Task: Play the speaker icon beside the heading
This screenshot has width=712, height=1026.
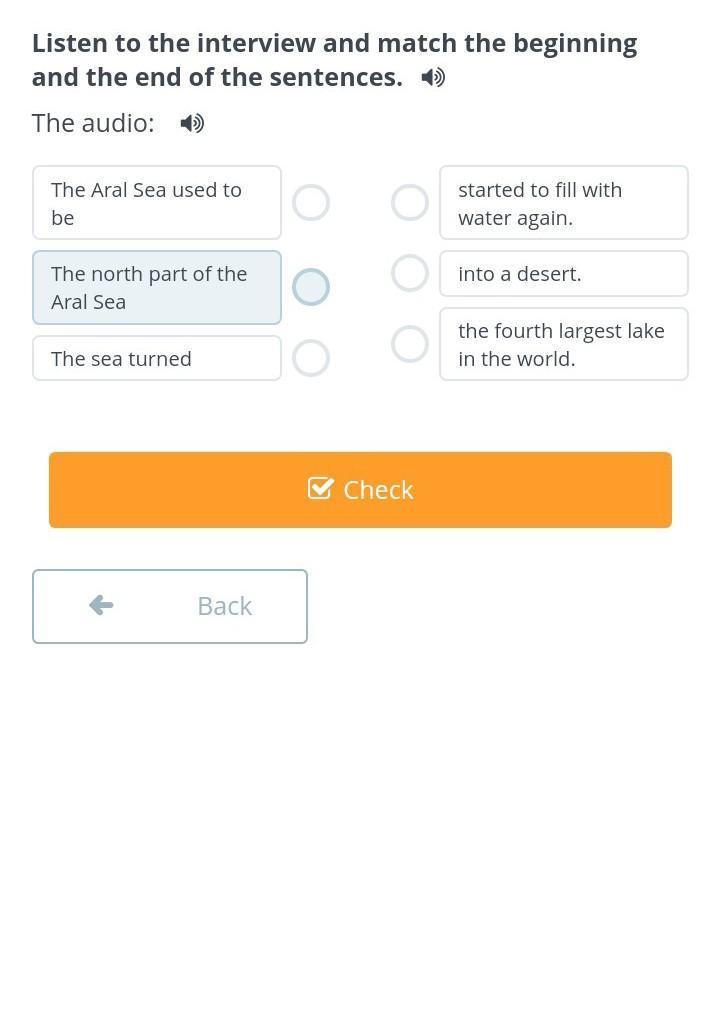Action: click(x=433, y=78)
